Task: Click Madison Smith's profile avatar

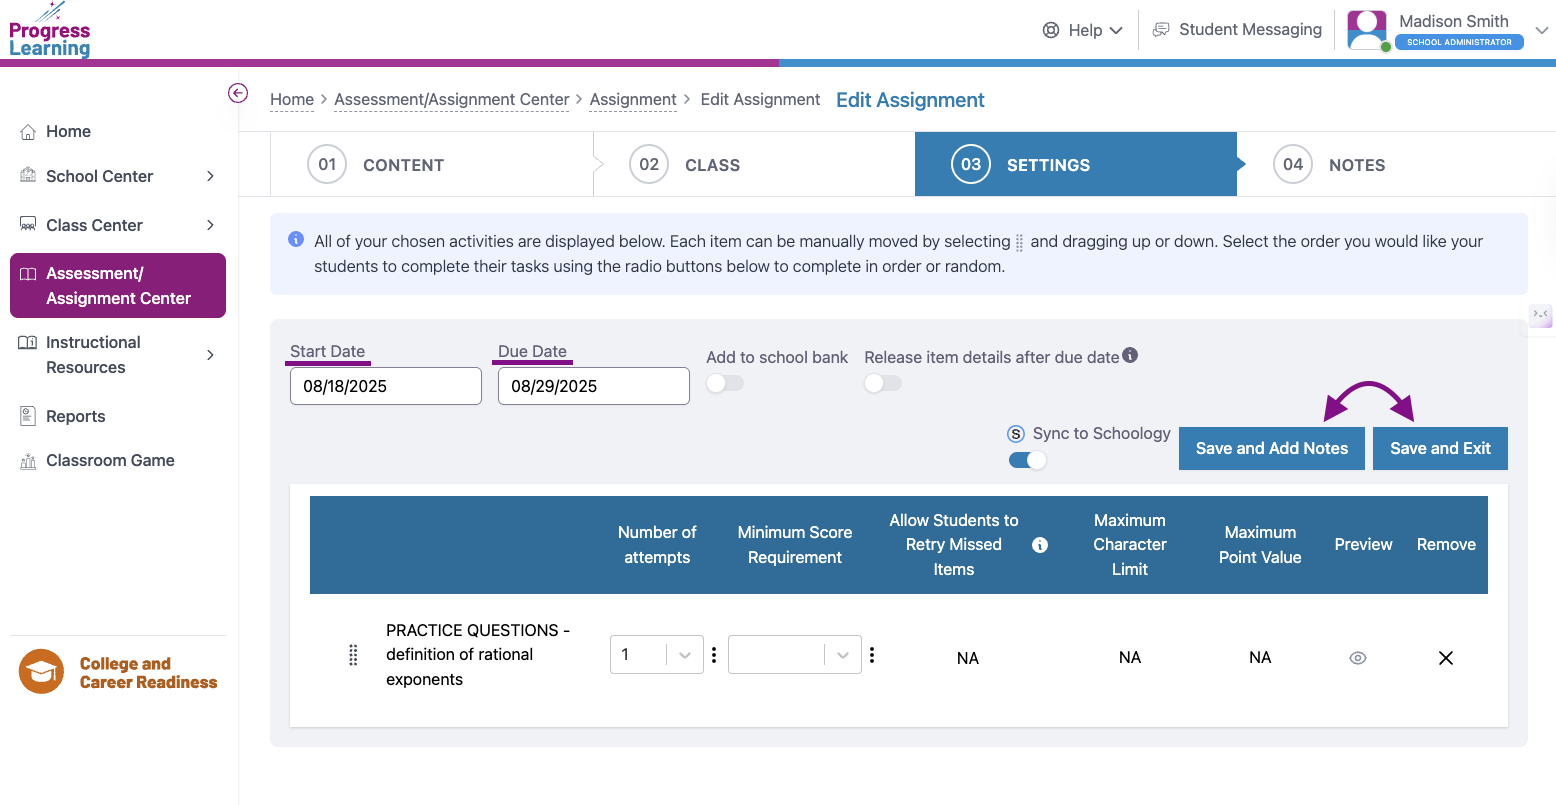Action: point(1367,31)
